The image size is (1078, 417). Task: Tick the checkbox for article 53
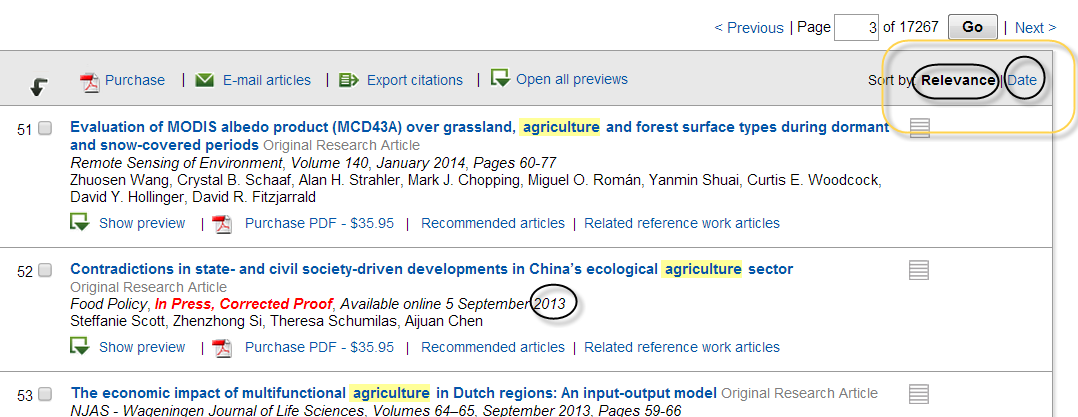(x=45, y=395)
